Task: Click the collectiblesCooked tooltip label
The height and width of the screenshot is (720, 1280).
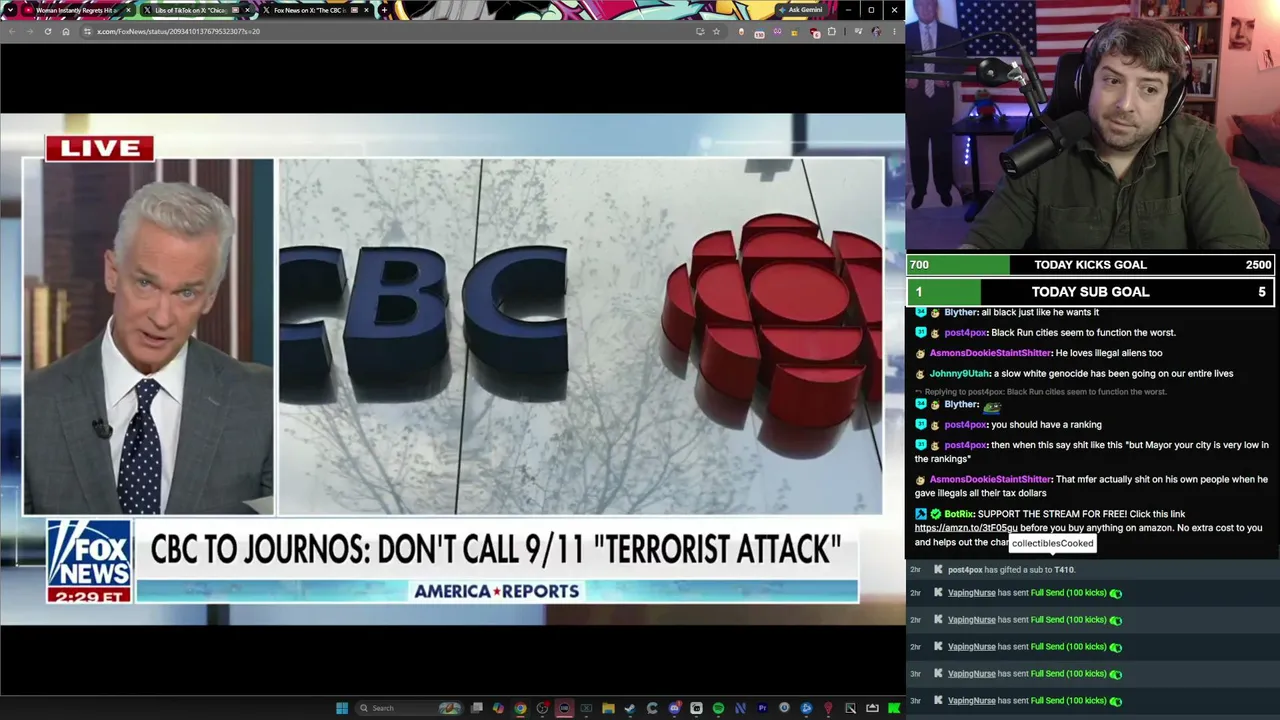Action: point(1053,543)
